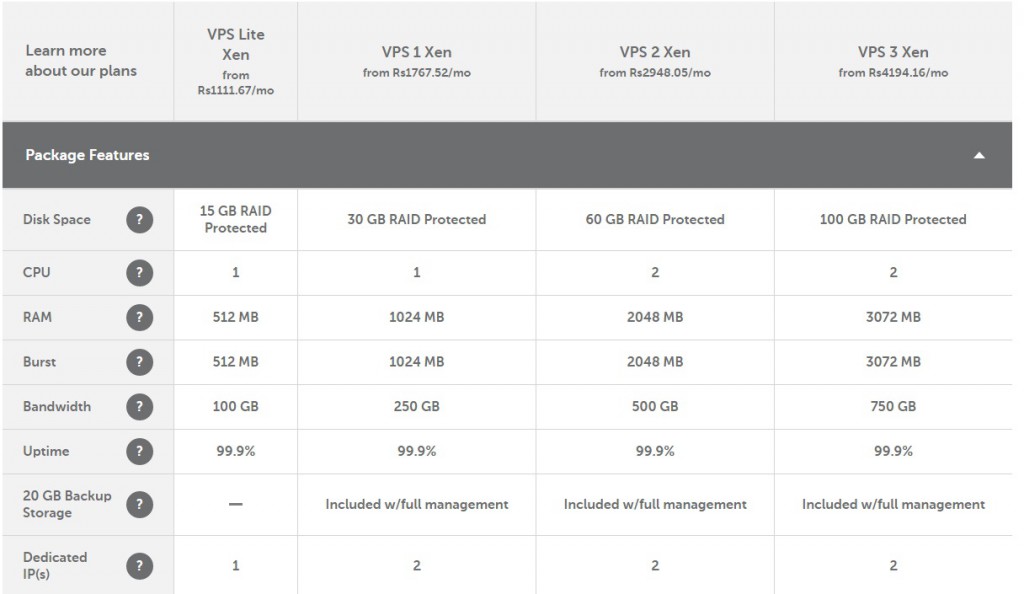Click the 15 GB RAID Protected cell
The height and width of the screenshot is (594, 1024).
(x=236, y=220)
